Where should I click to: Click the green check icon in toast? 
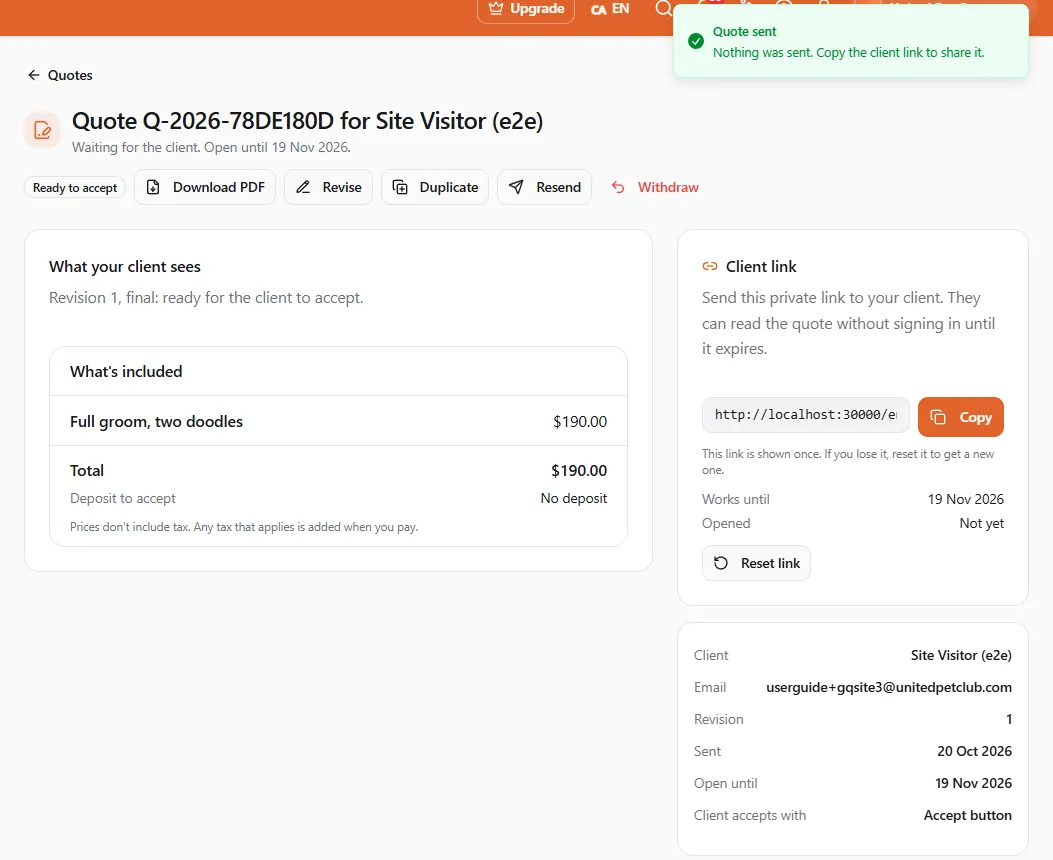696,41
